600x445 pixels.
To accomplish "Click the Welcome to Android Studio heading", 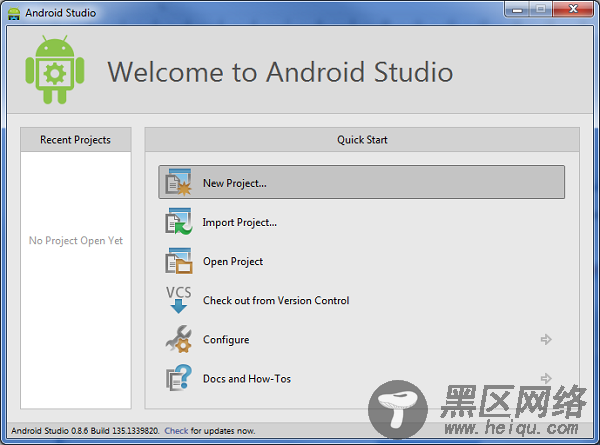I will click(280, 72).
